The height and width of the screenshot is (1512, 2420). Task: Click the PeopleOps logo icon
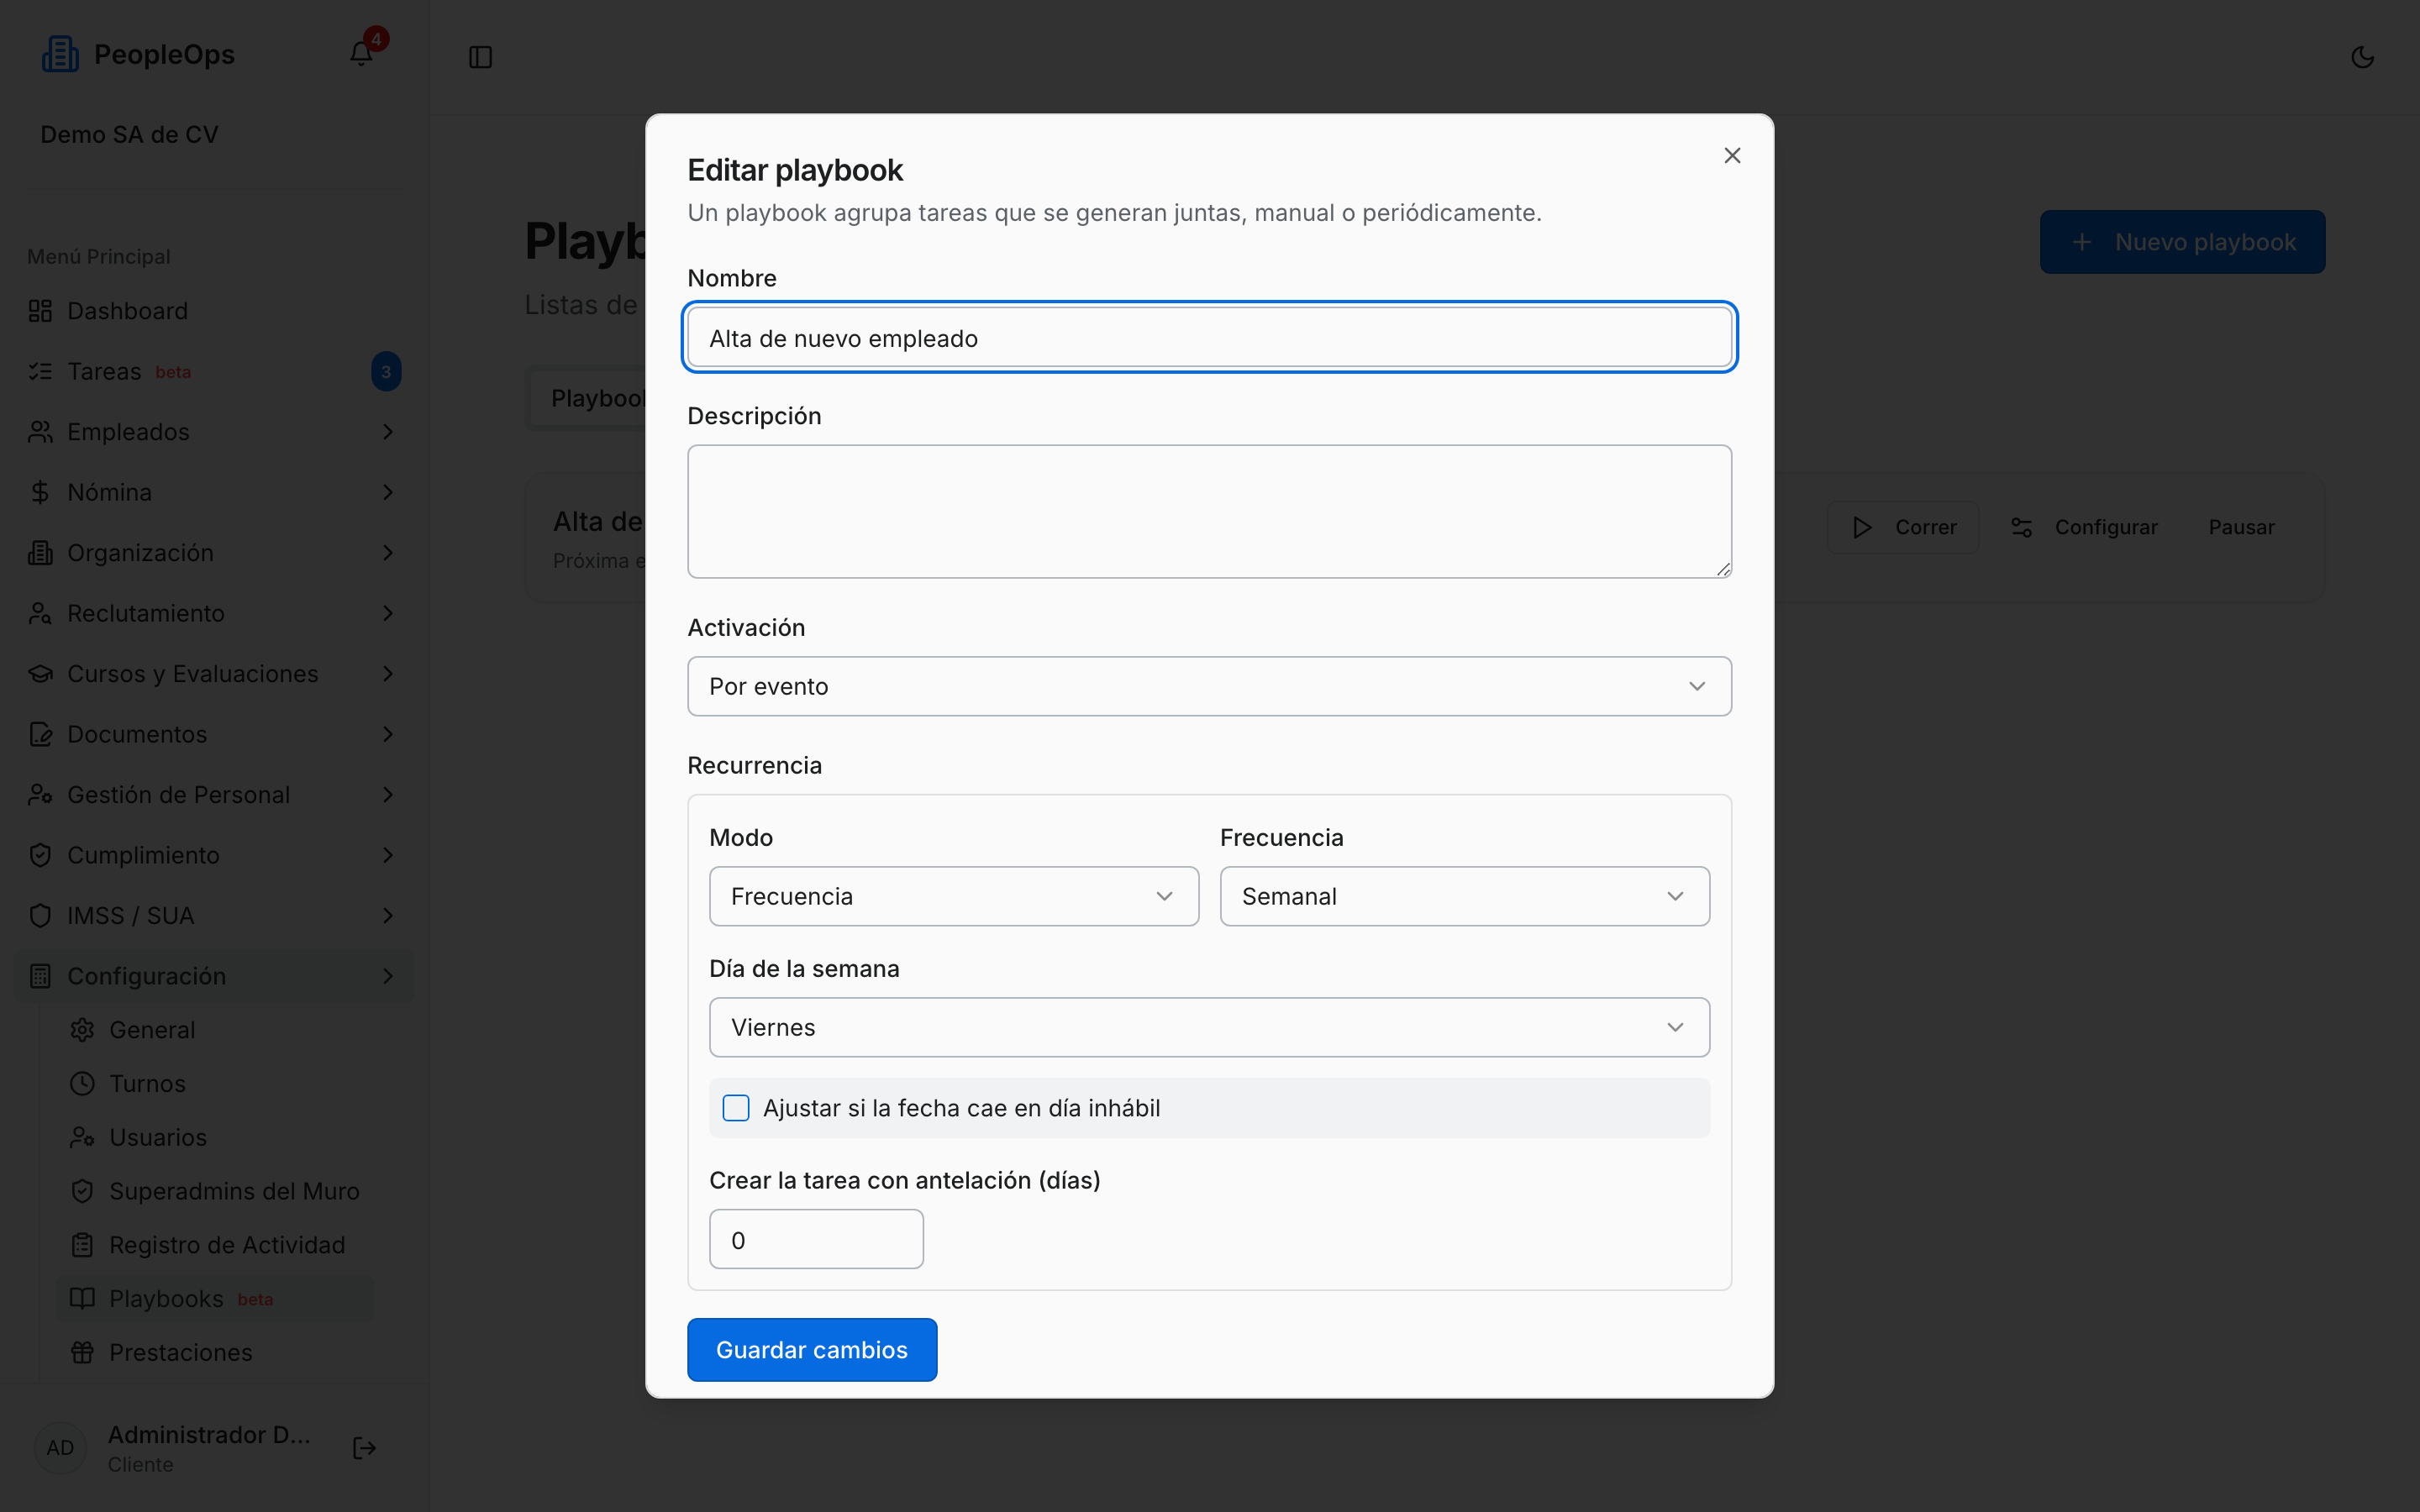click(x=60, y=54)
